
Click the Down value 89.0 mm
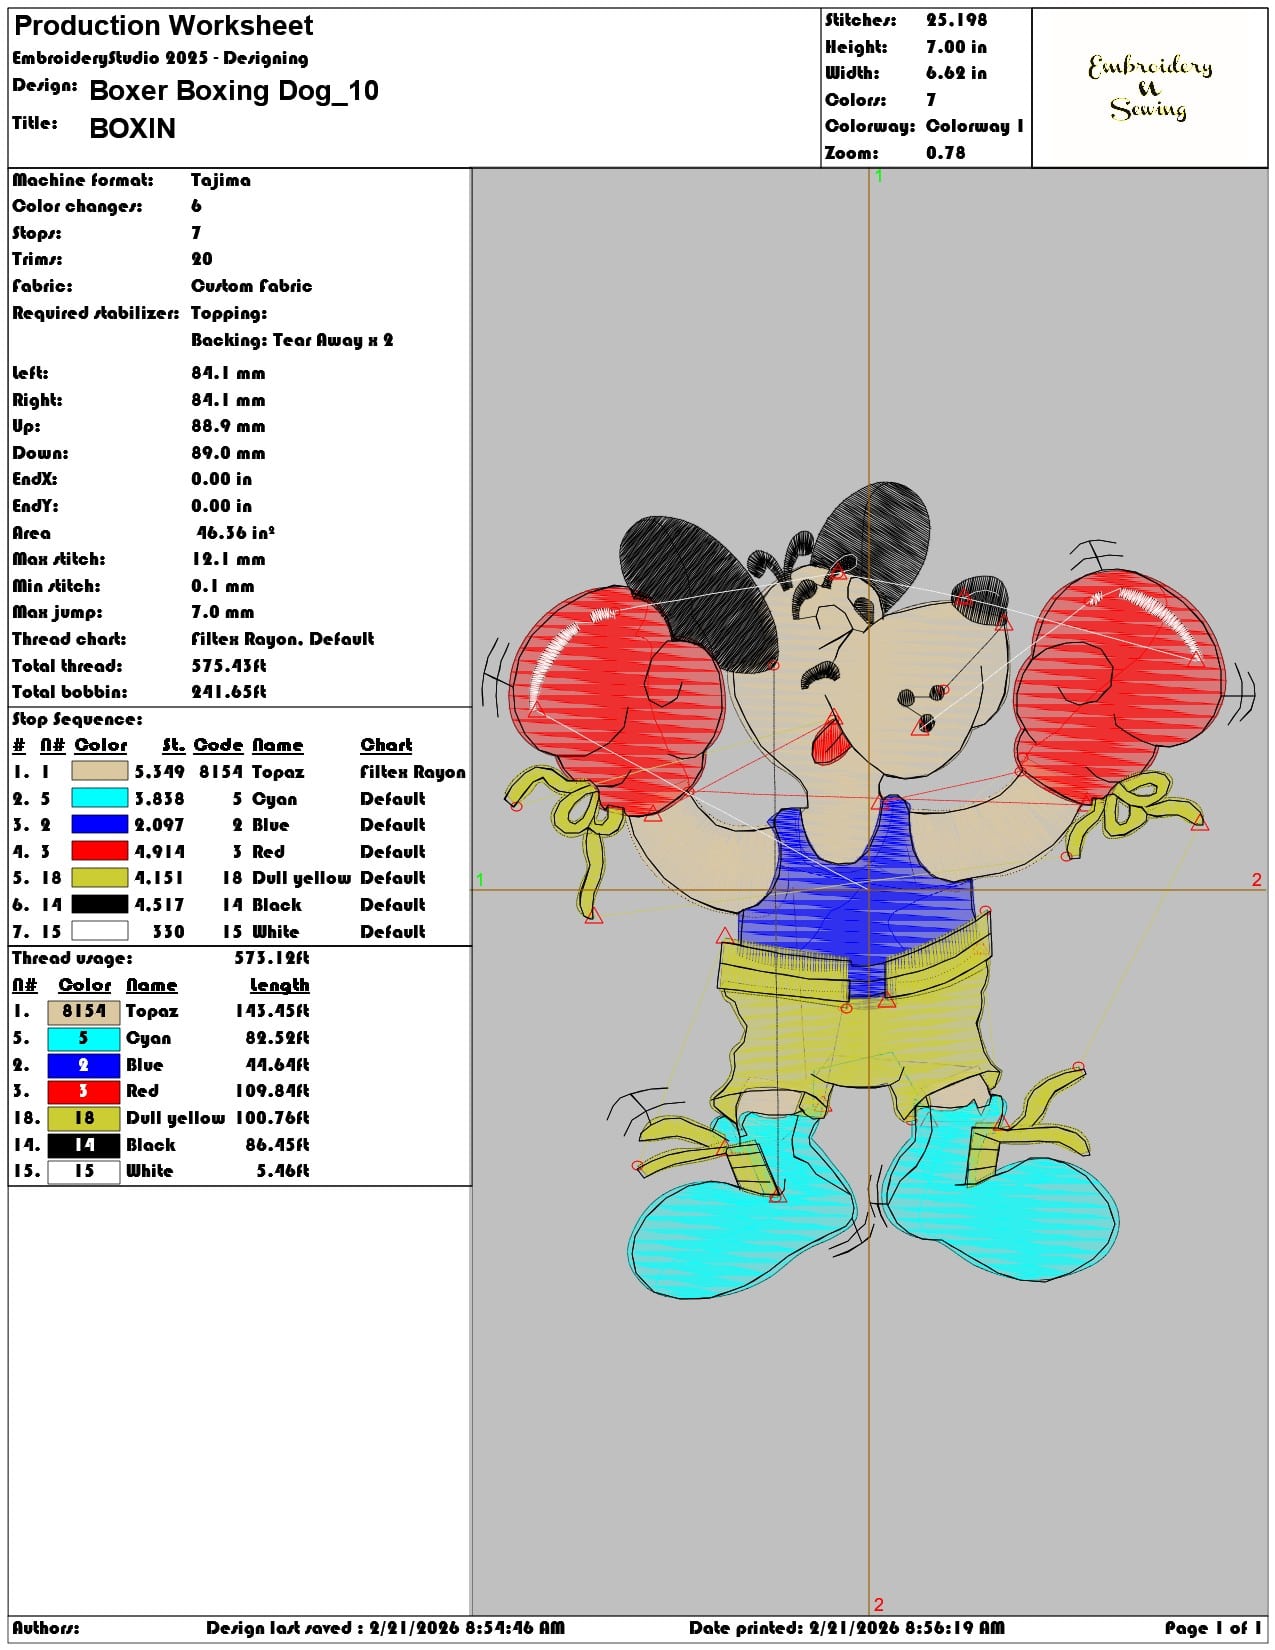[x=228, y=453]
